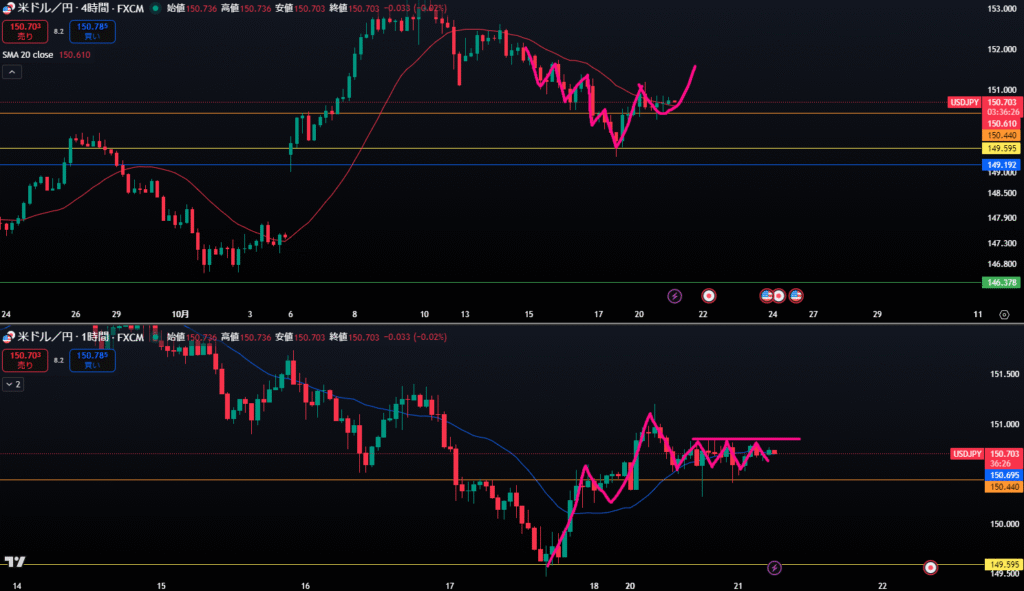Select the 4-hour chart symbol title text

pos(81,8)
